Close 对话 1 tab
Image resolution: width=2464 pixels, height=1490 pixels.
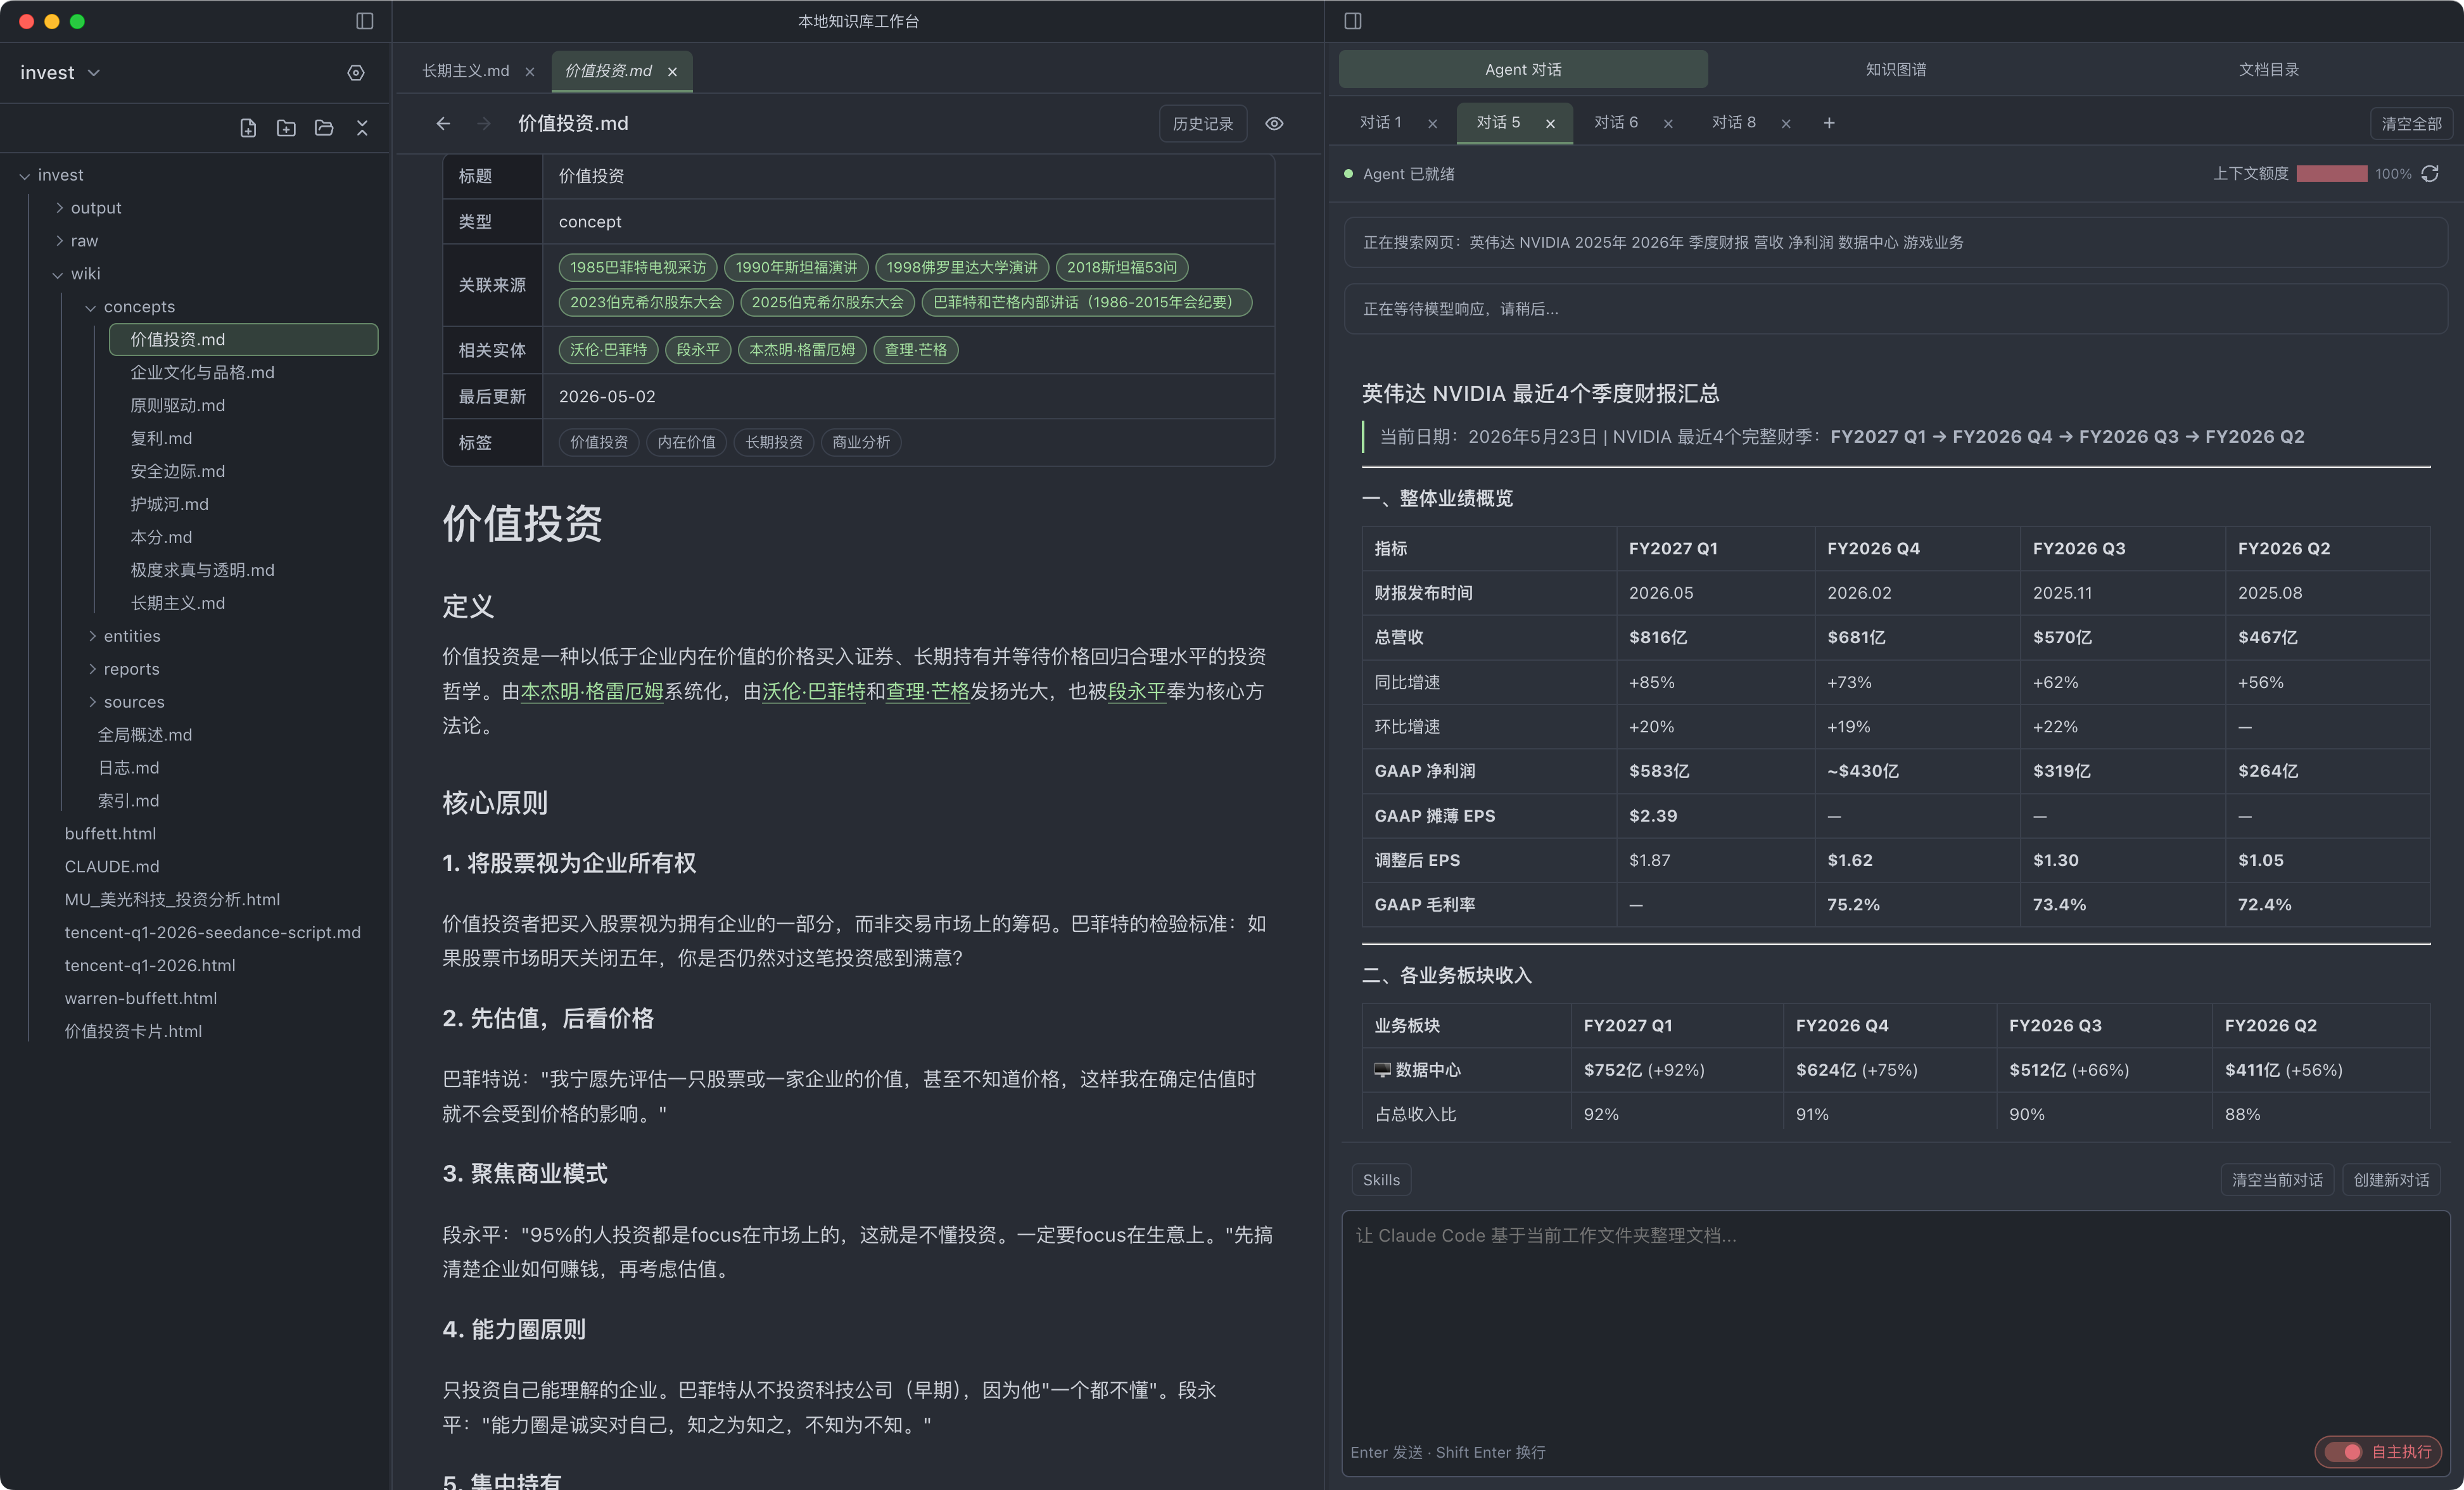click(1432, 124)
